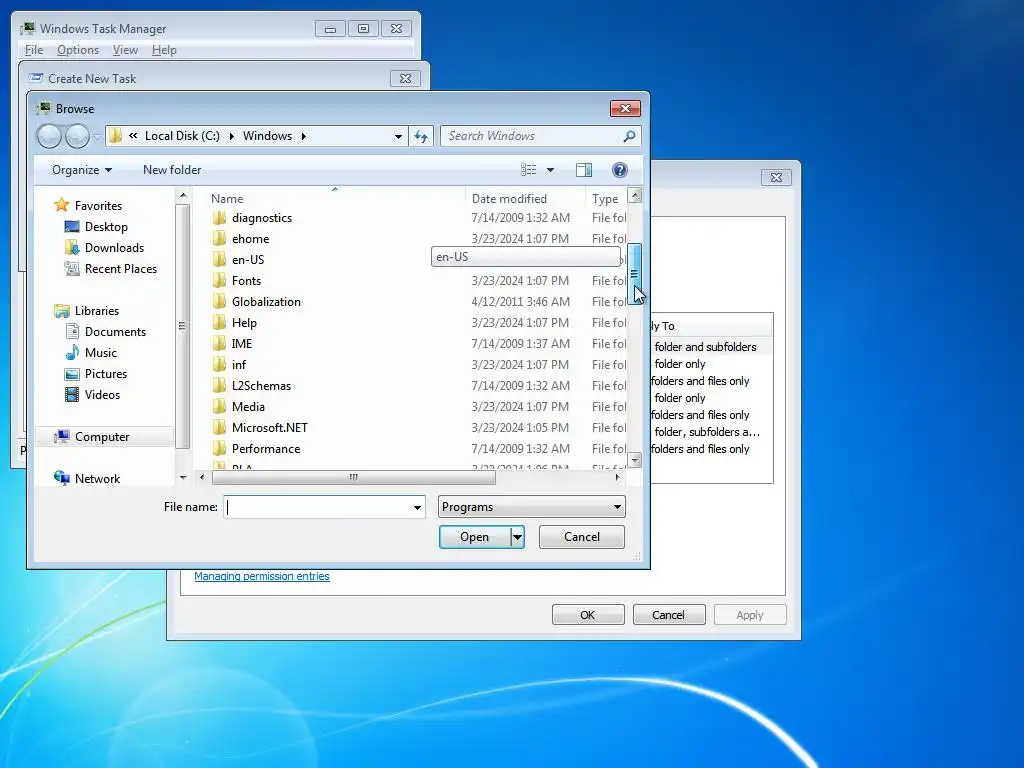Select Libraries in navigation pane
The image size is (1024, 768).
pyautogui.click(x=97, y=311)
